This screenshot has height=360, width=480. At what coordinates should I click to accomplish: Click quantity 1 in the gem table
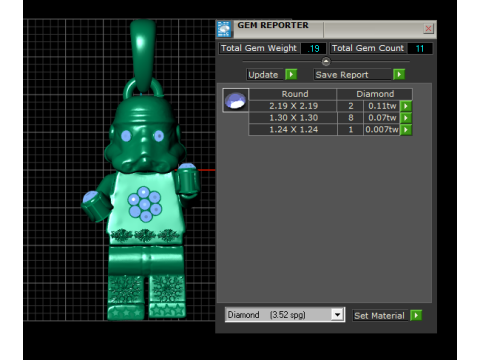pyautogui.click(x=351, y=129)
